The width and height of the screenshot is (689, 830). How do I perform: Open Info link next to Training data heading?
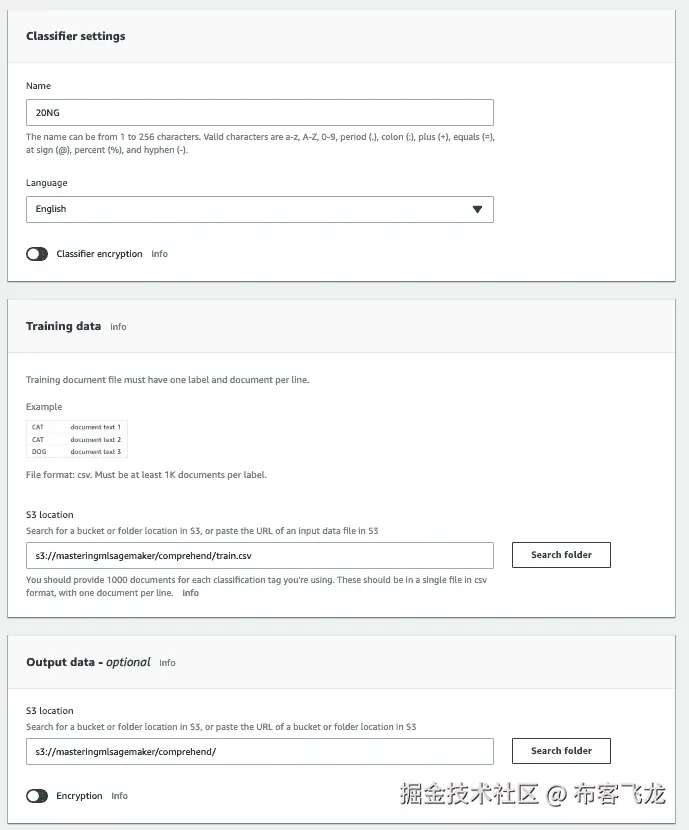point(118,327)
